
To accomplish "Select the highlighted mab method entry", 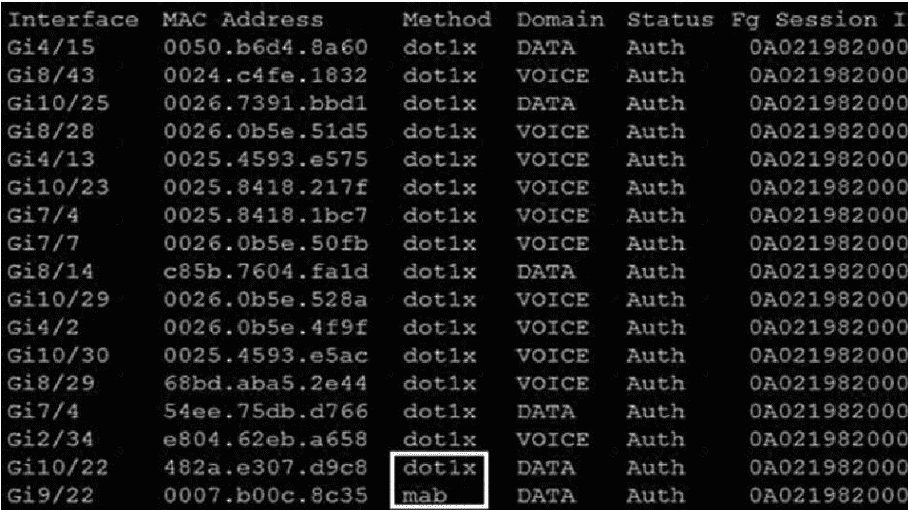I will (425, 496).
